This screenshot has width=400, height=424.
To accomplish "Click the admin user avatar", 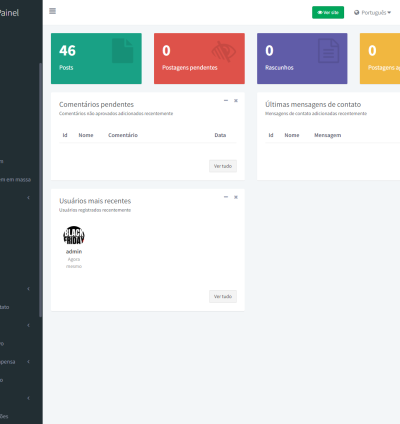I will [74, 236].
